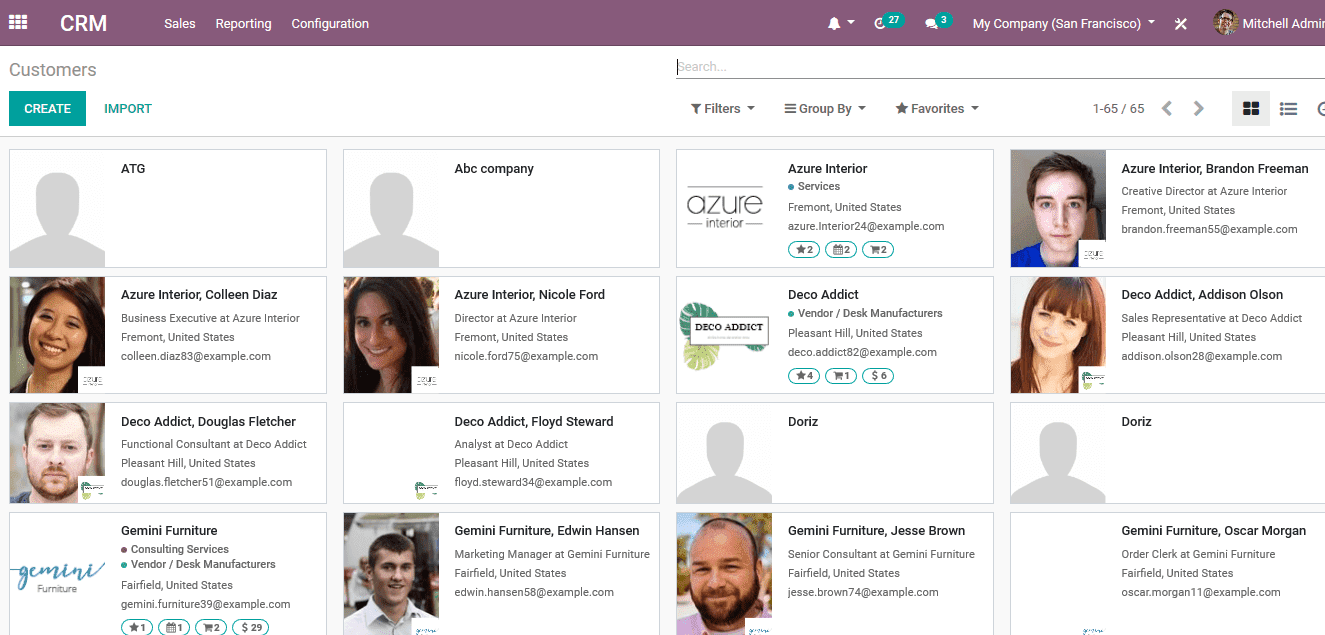This screenshot has width=1325, height=635.
Task: Click the CRM app title
Action: point(83,23)
